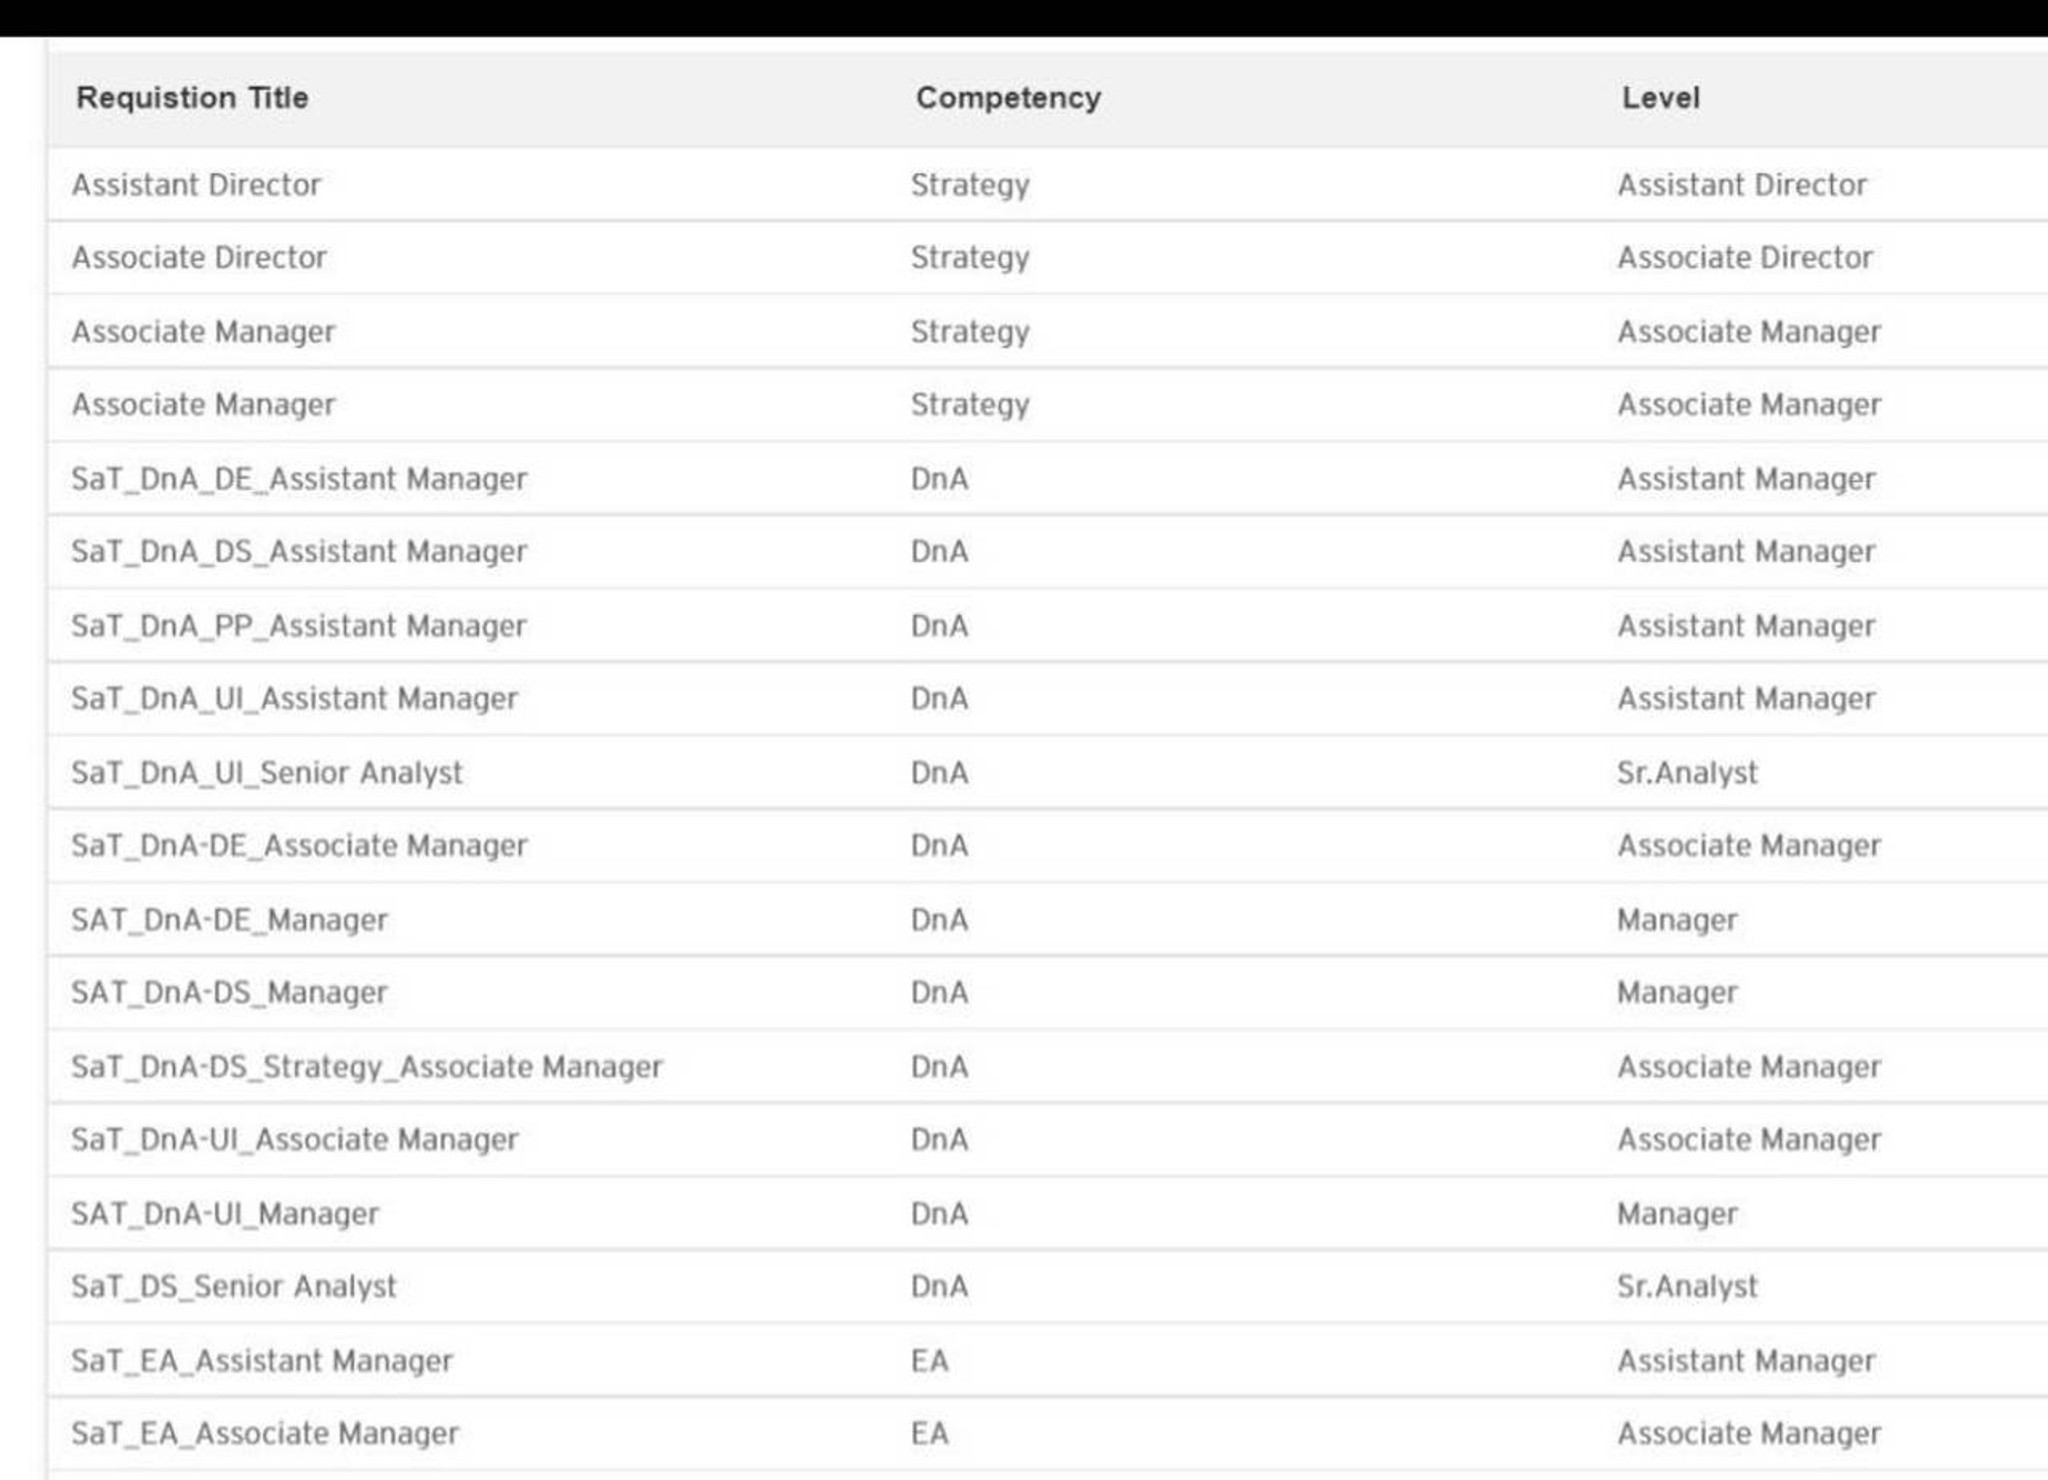The width and height of the screenshot is (2048, 1480).
Task: Open SaT_DnA_UI_Senior Analyst requisition
Action: point(267,773)
